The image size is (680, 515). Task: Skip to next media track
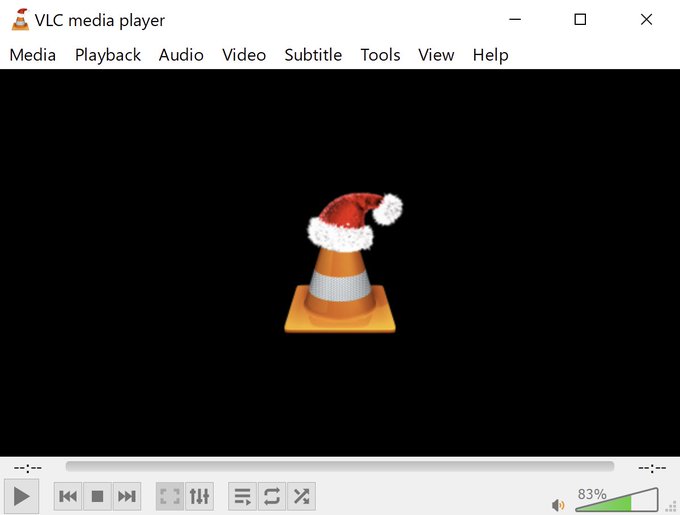tap(127, 496)
